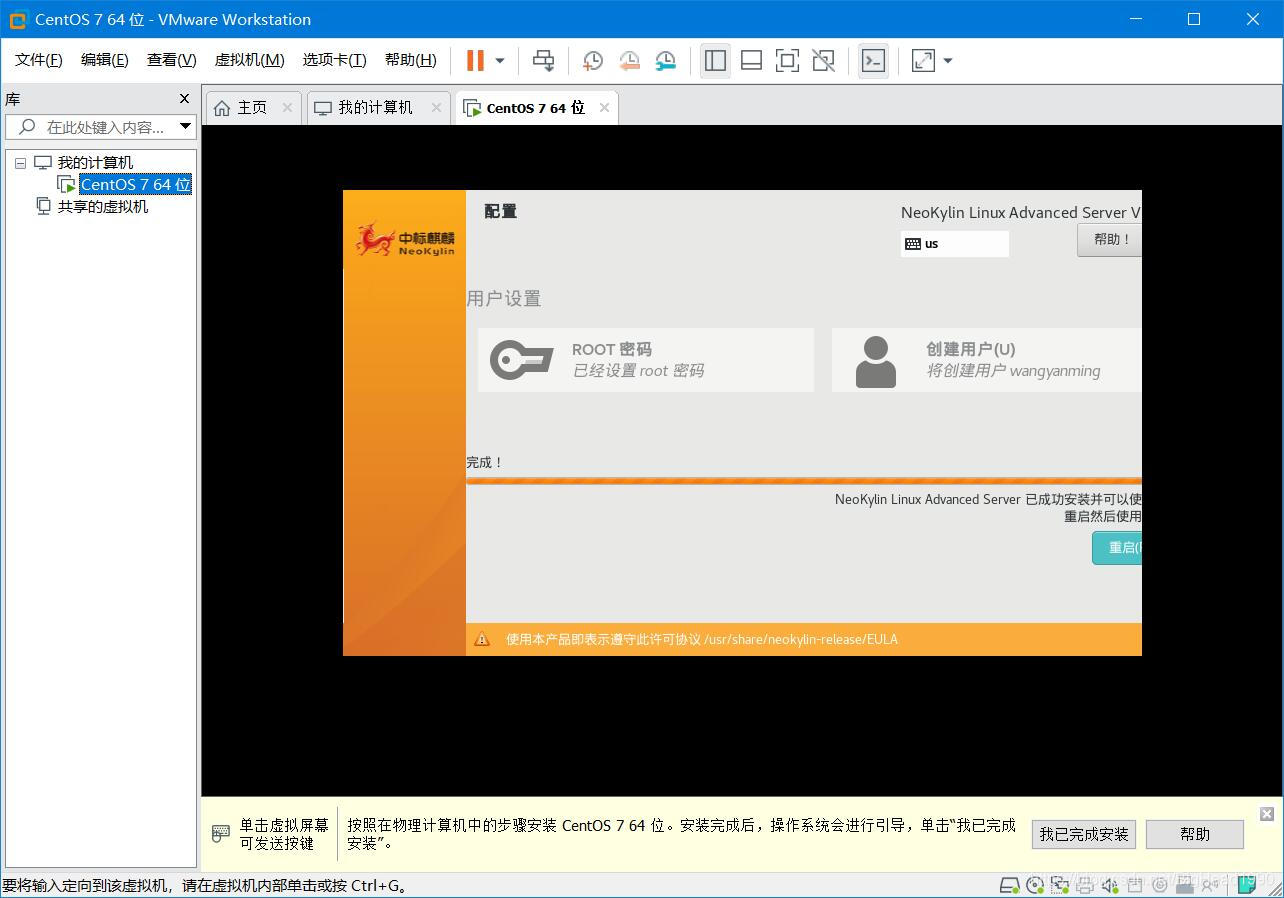Screen dimensions: 1284x898
Task: Dismiss the install hint bar with X
Action: (1267, 814)
